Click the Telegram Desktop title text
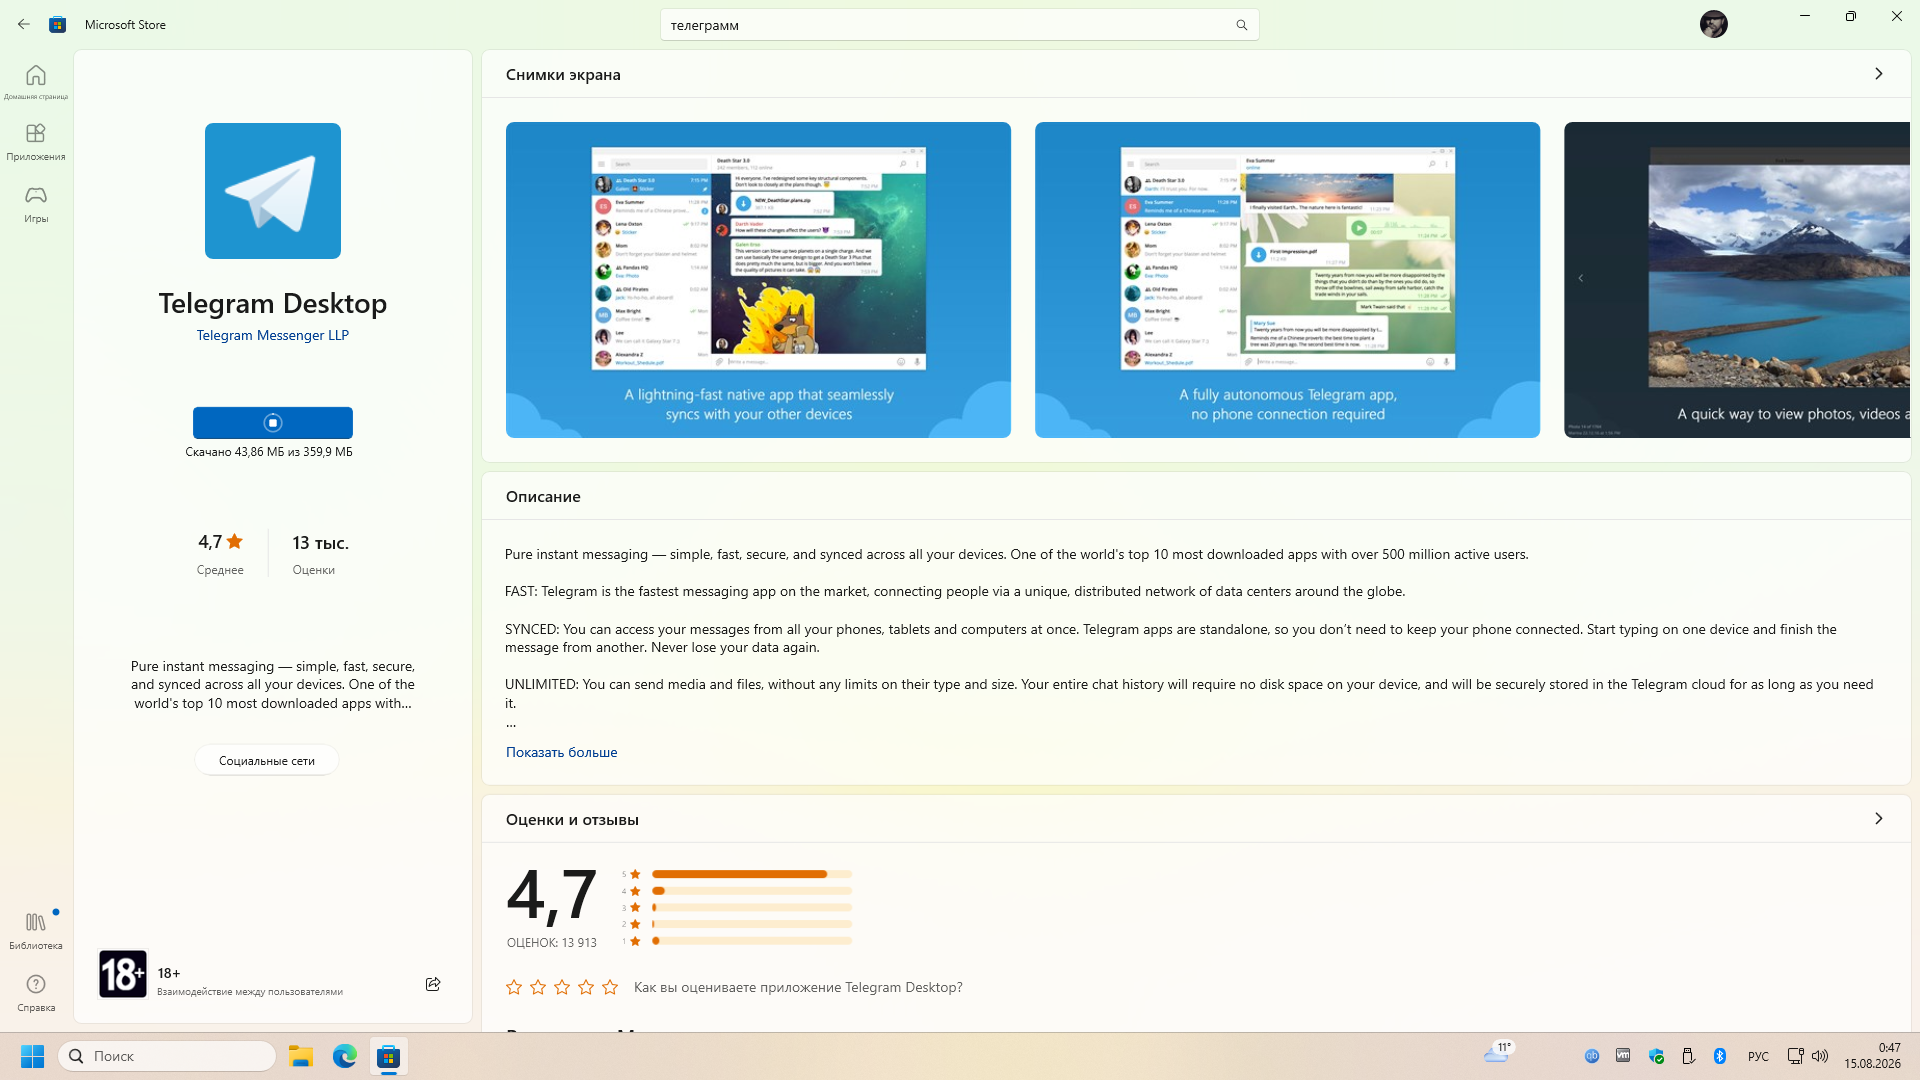1920x1080 pixels. point(273,303)
